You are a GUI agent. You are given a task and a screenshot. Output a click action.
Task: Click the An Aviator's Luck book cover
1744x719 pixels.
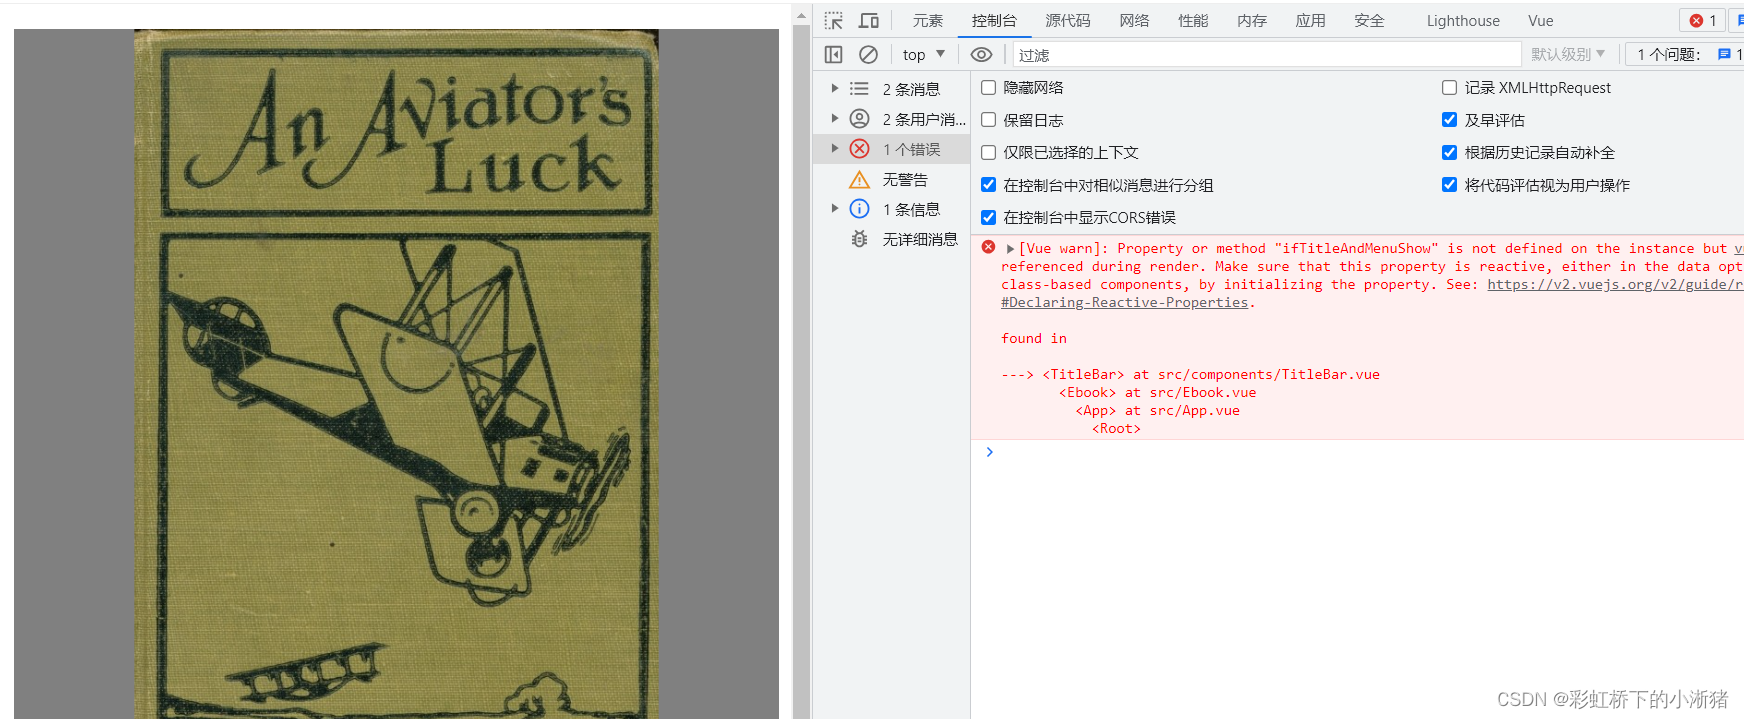point(396,373)
